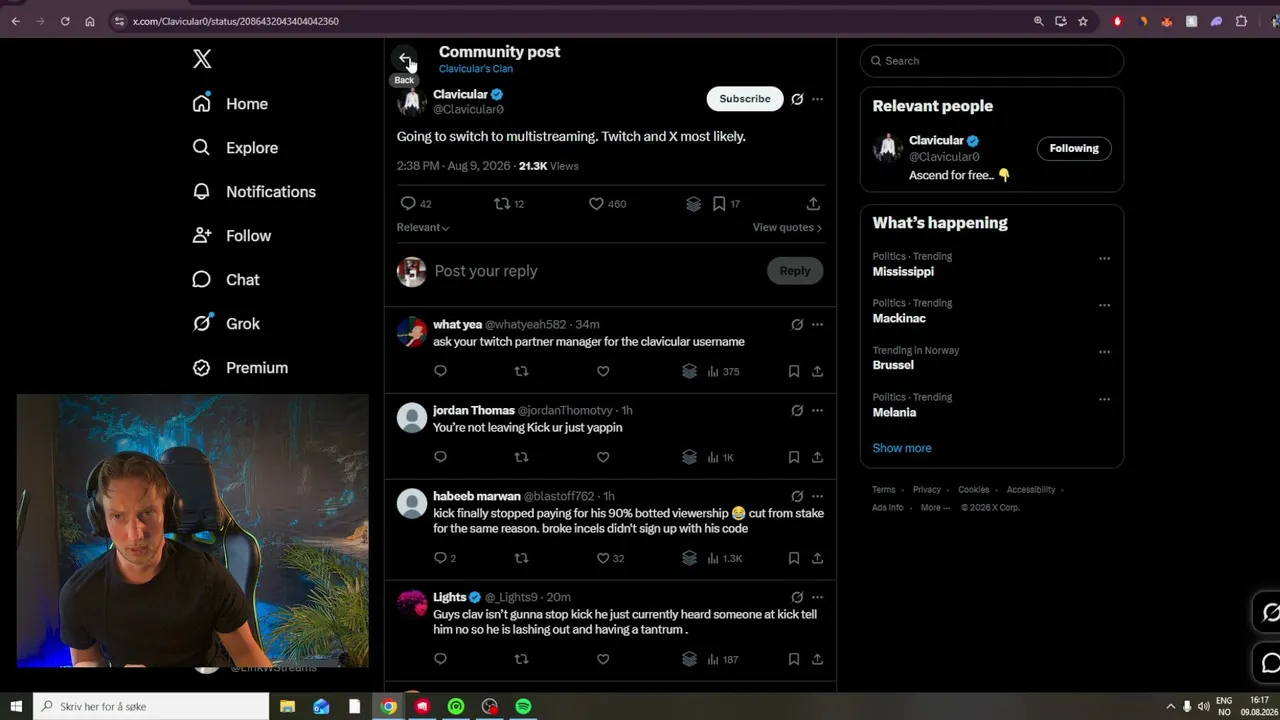Repost habeeb marwan's comment
This screenshot has height=720, width=1280.
point(521,558)
